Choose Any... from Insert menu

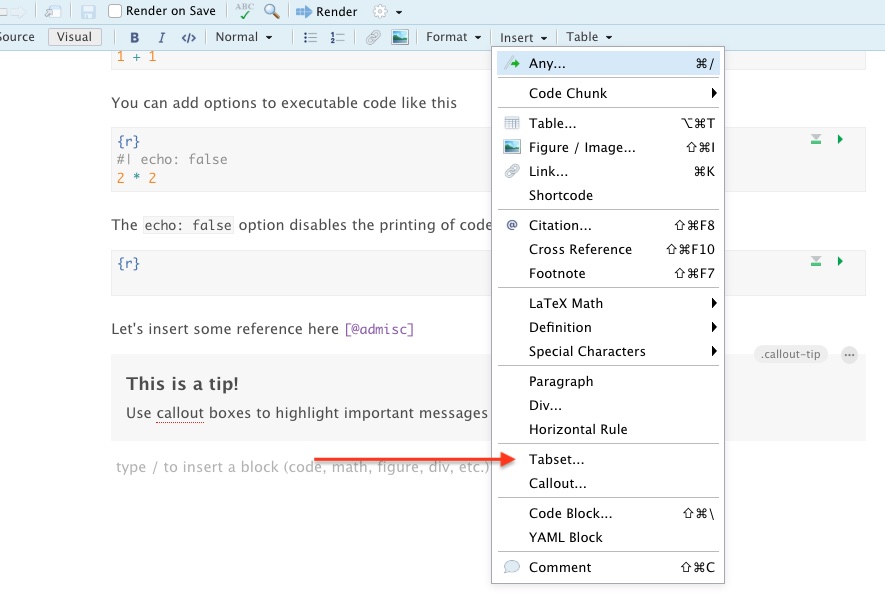click(x=608, y=63)
